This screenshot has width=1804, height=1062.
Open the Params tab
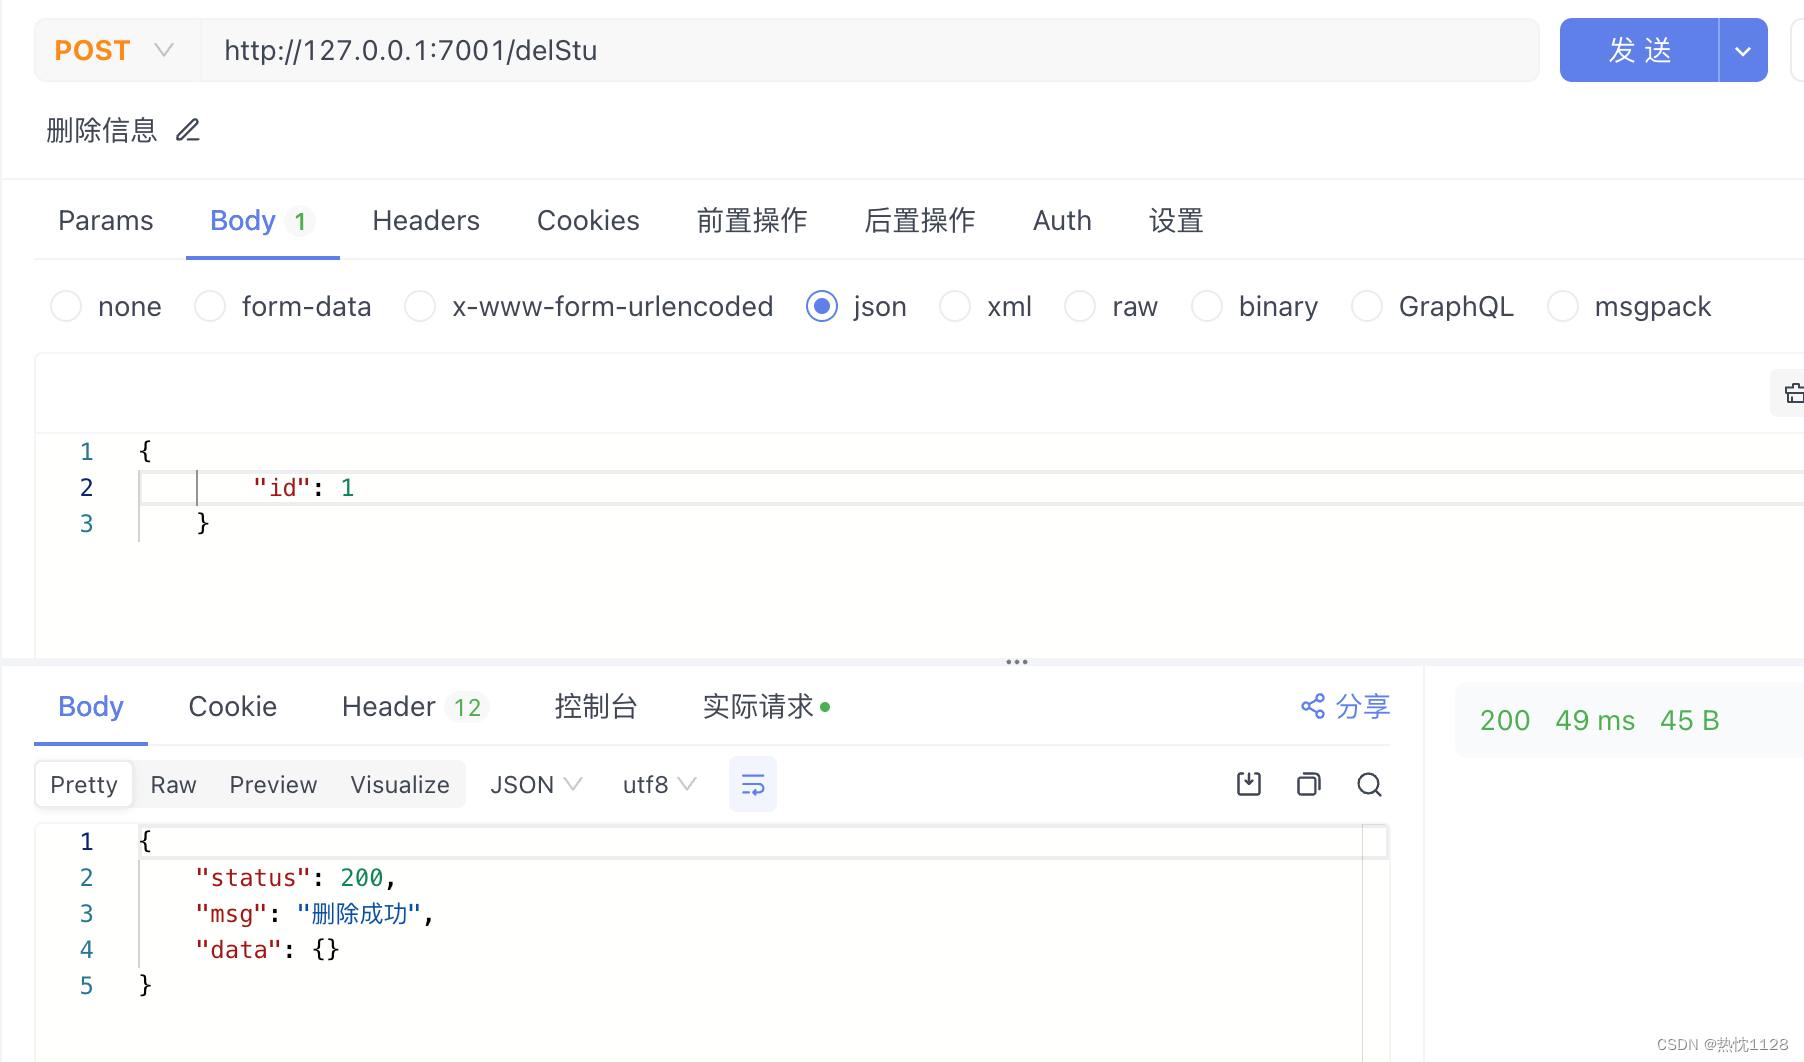106,220
